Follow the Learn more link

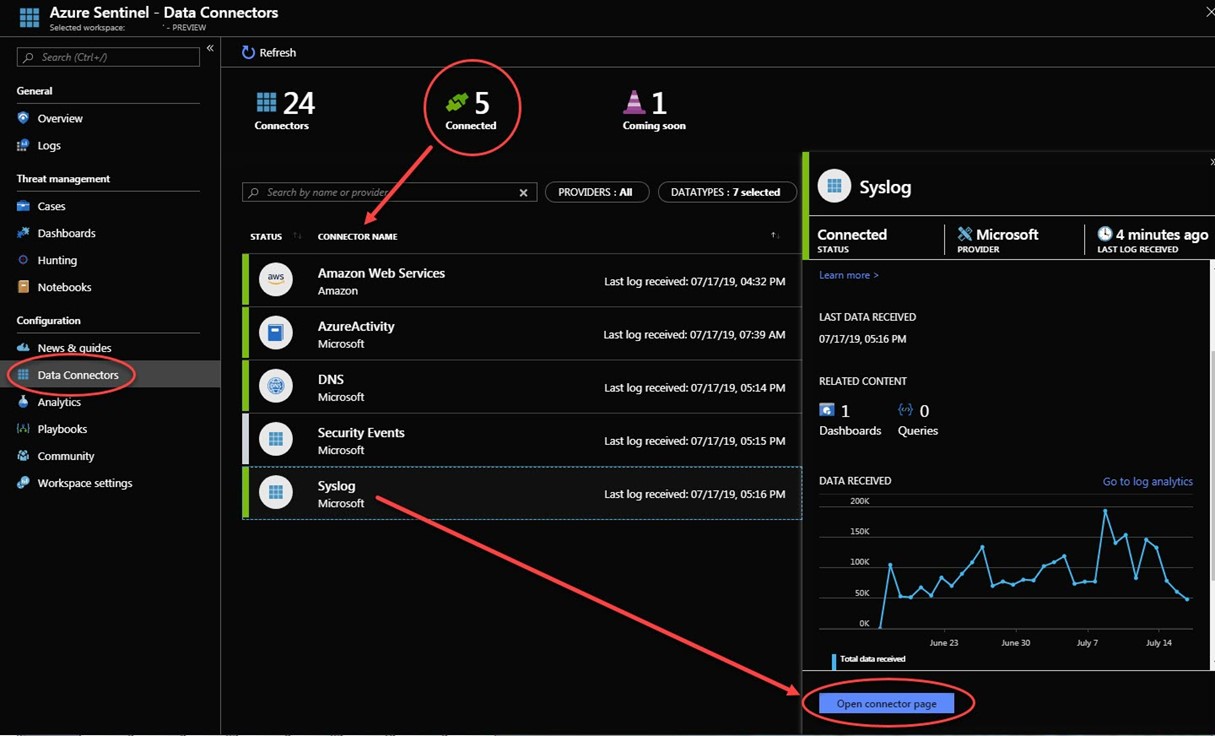[x=848, y=275]
